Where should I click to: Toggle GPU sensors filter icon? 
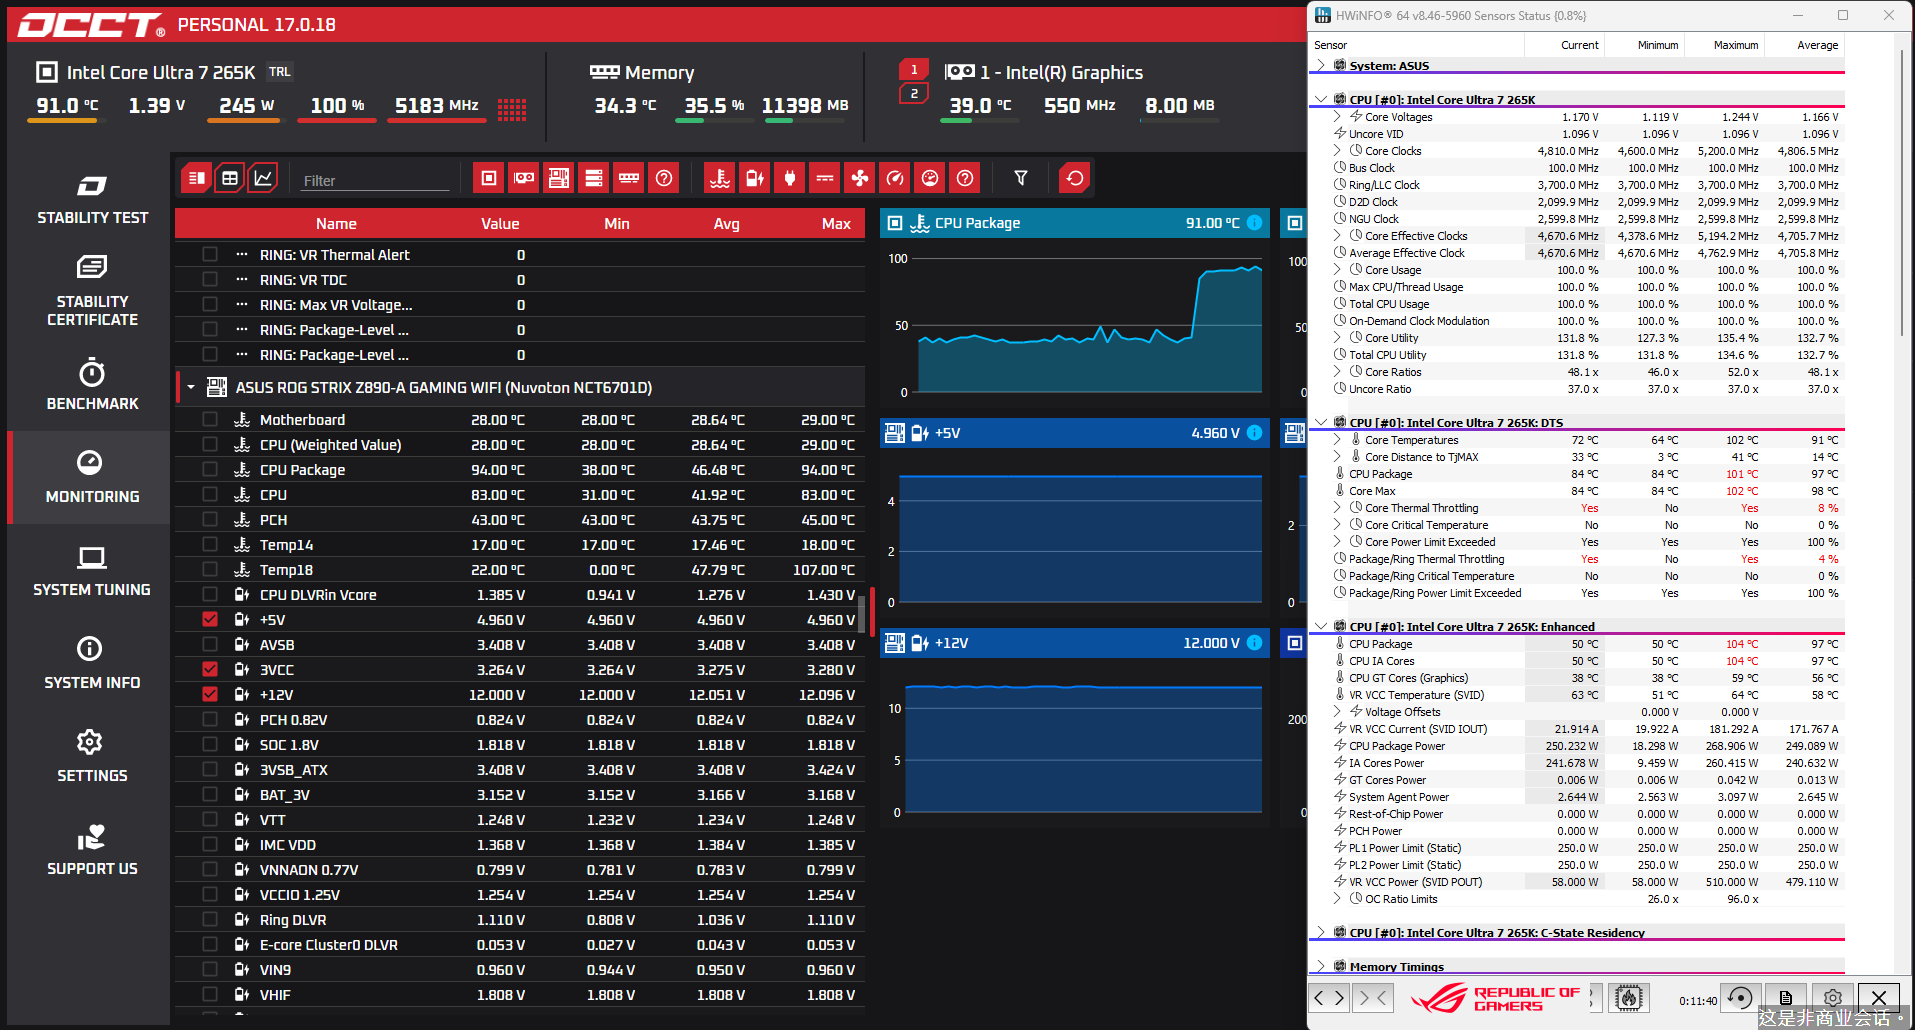pyautogui.click(x=524, y=178)
